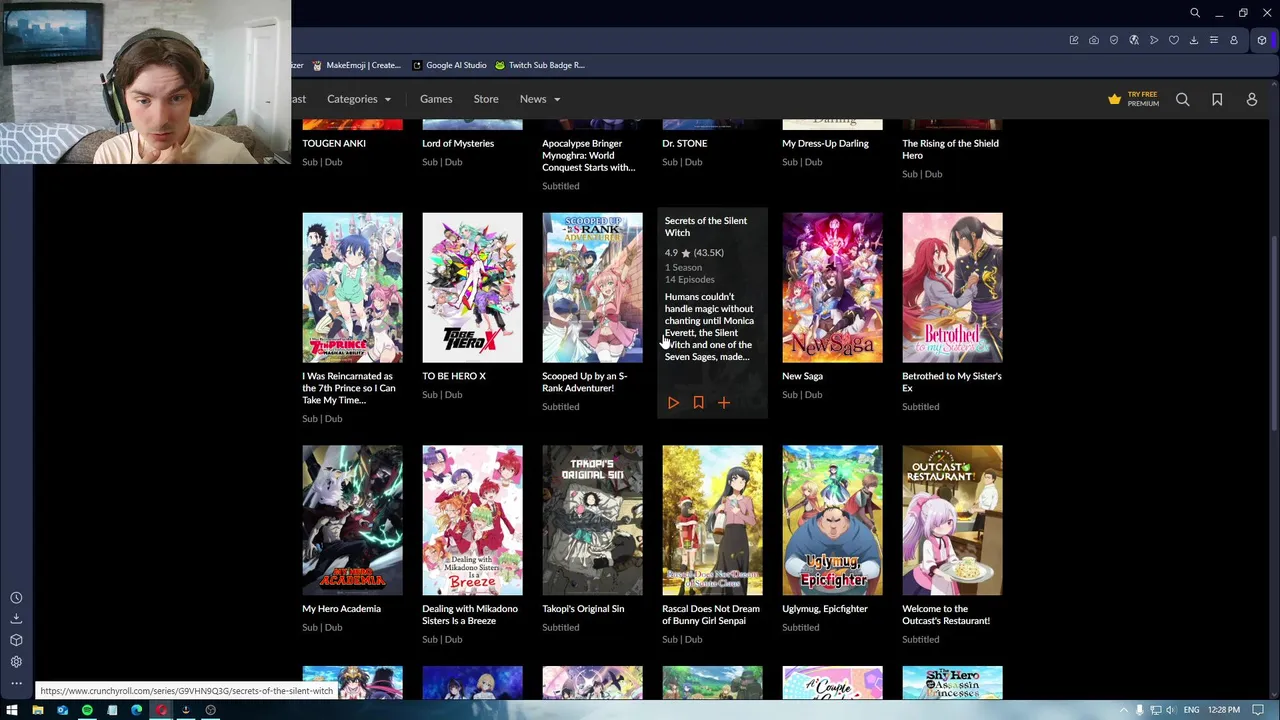Click the browser tab search magnifier
1280x720 pixels.
(1195, 13)
